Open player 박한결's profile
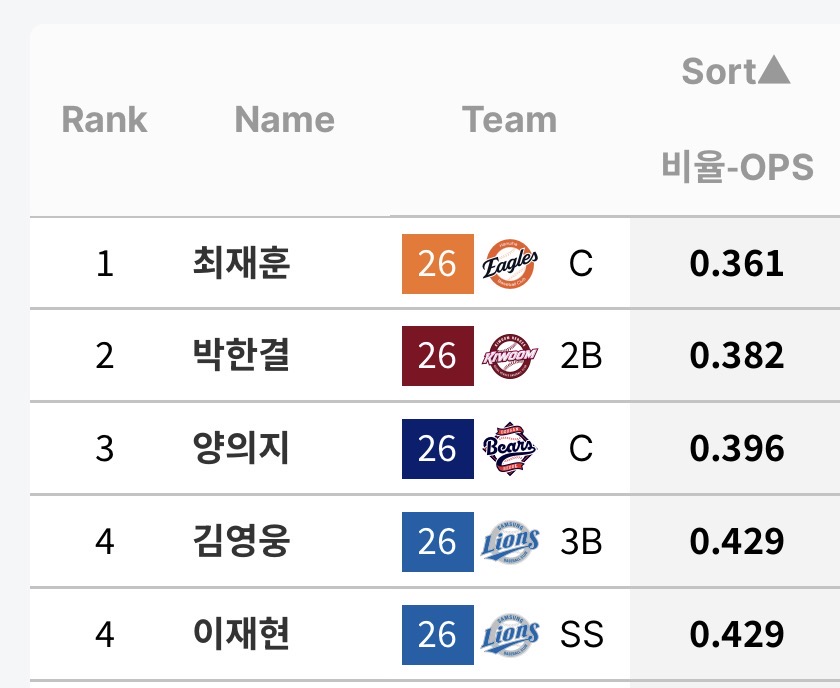This screenshot has width=840, height=688. [241, 356]
